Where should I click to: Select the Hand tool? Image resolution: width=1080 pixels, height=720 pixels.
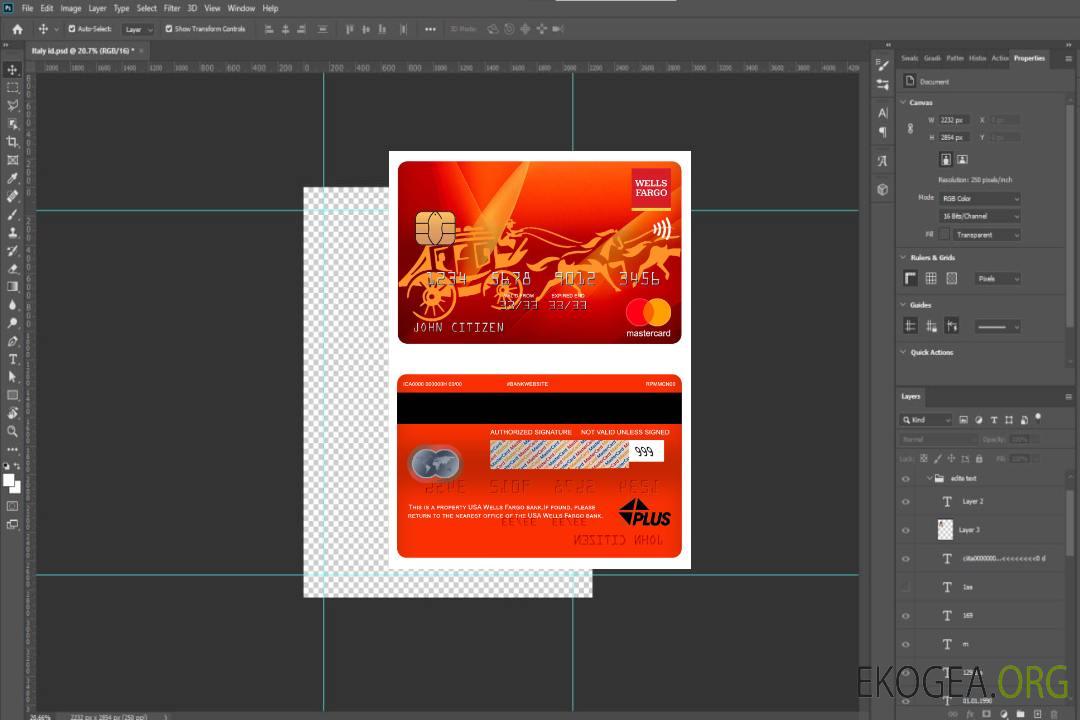click(12, 413)
